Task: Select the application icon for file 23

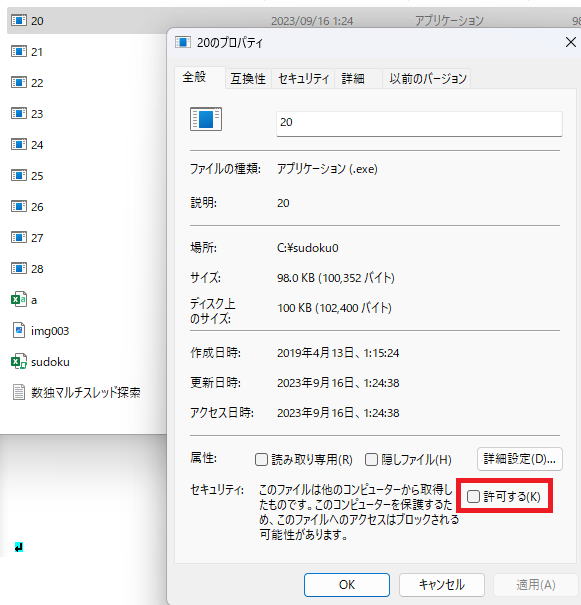Action: (19, 113)
